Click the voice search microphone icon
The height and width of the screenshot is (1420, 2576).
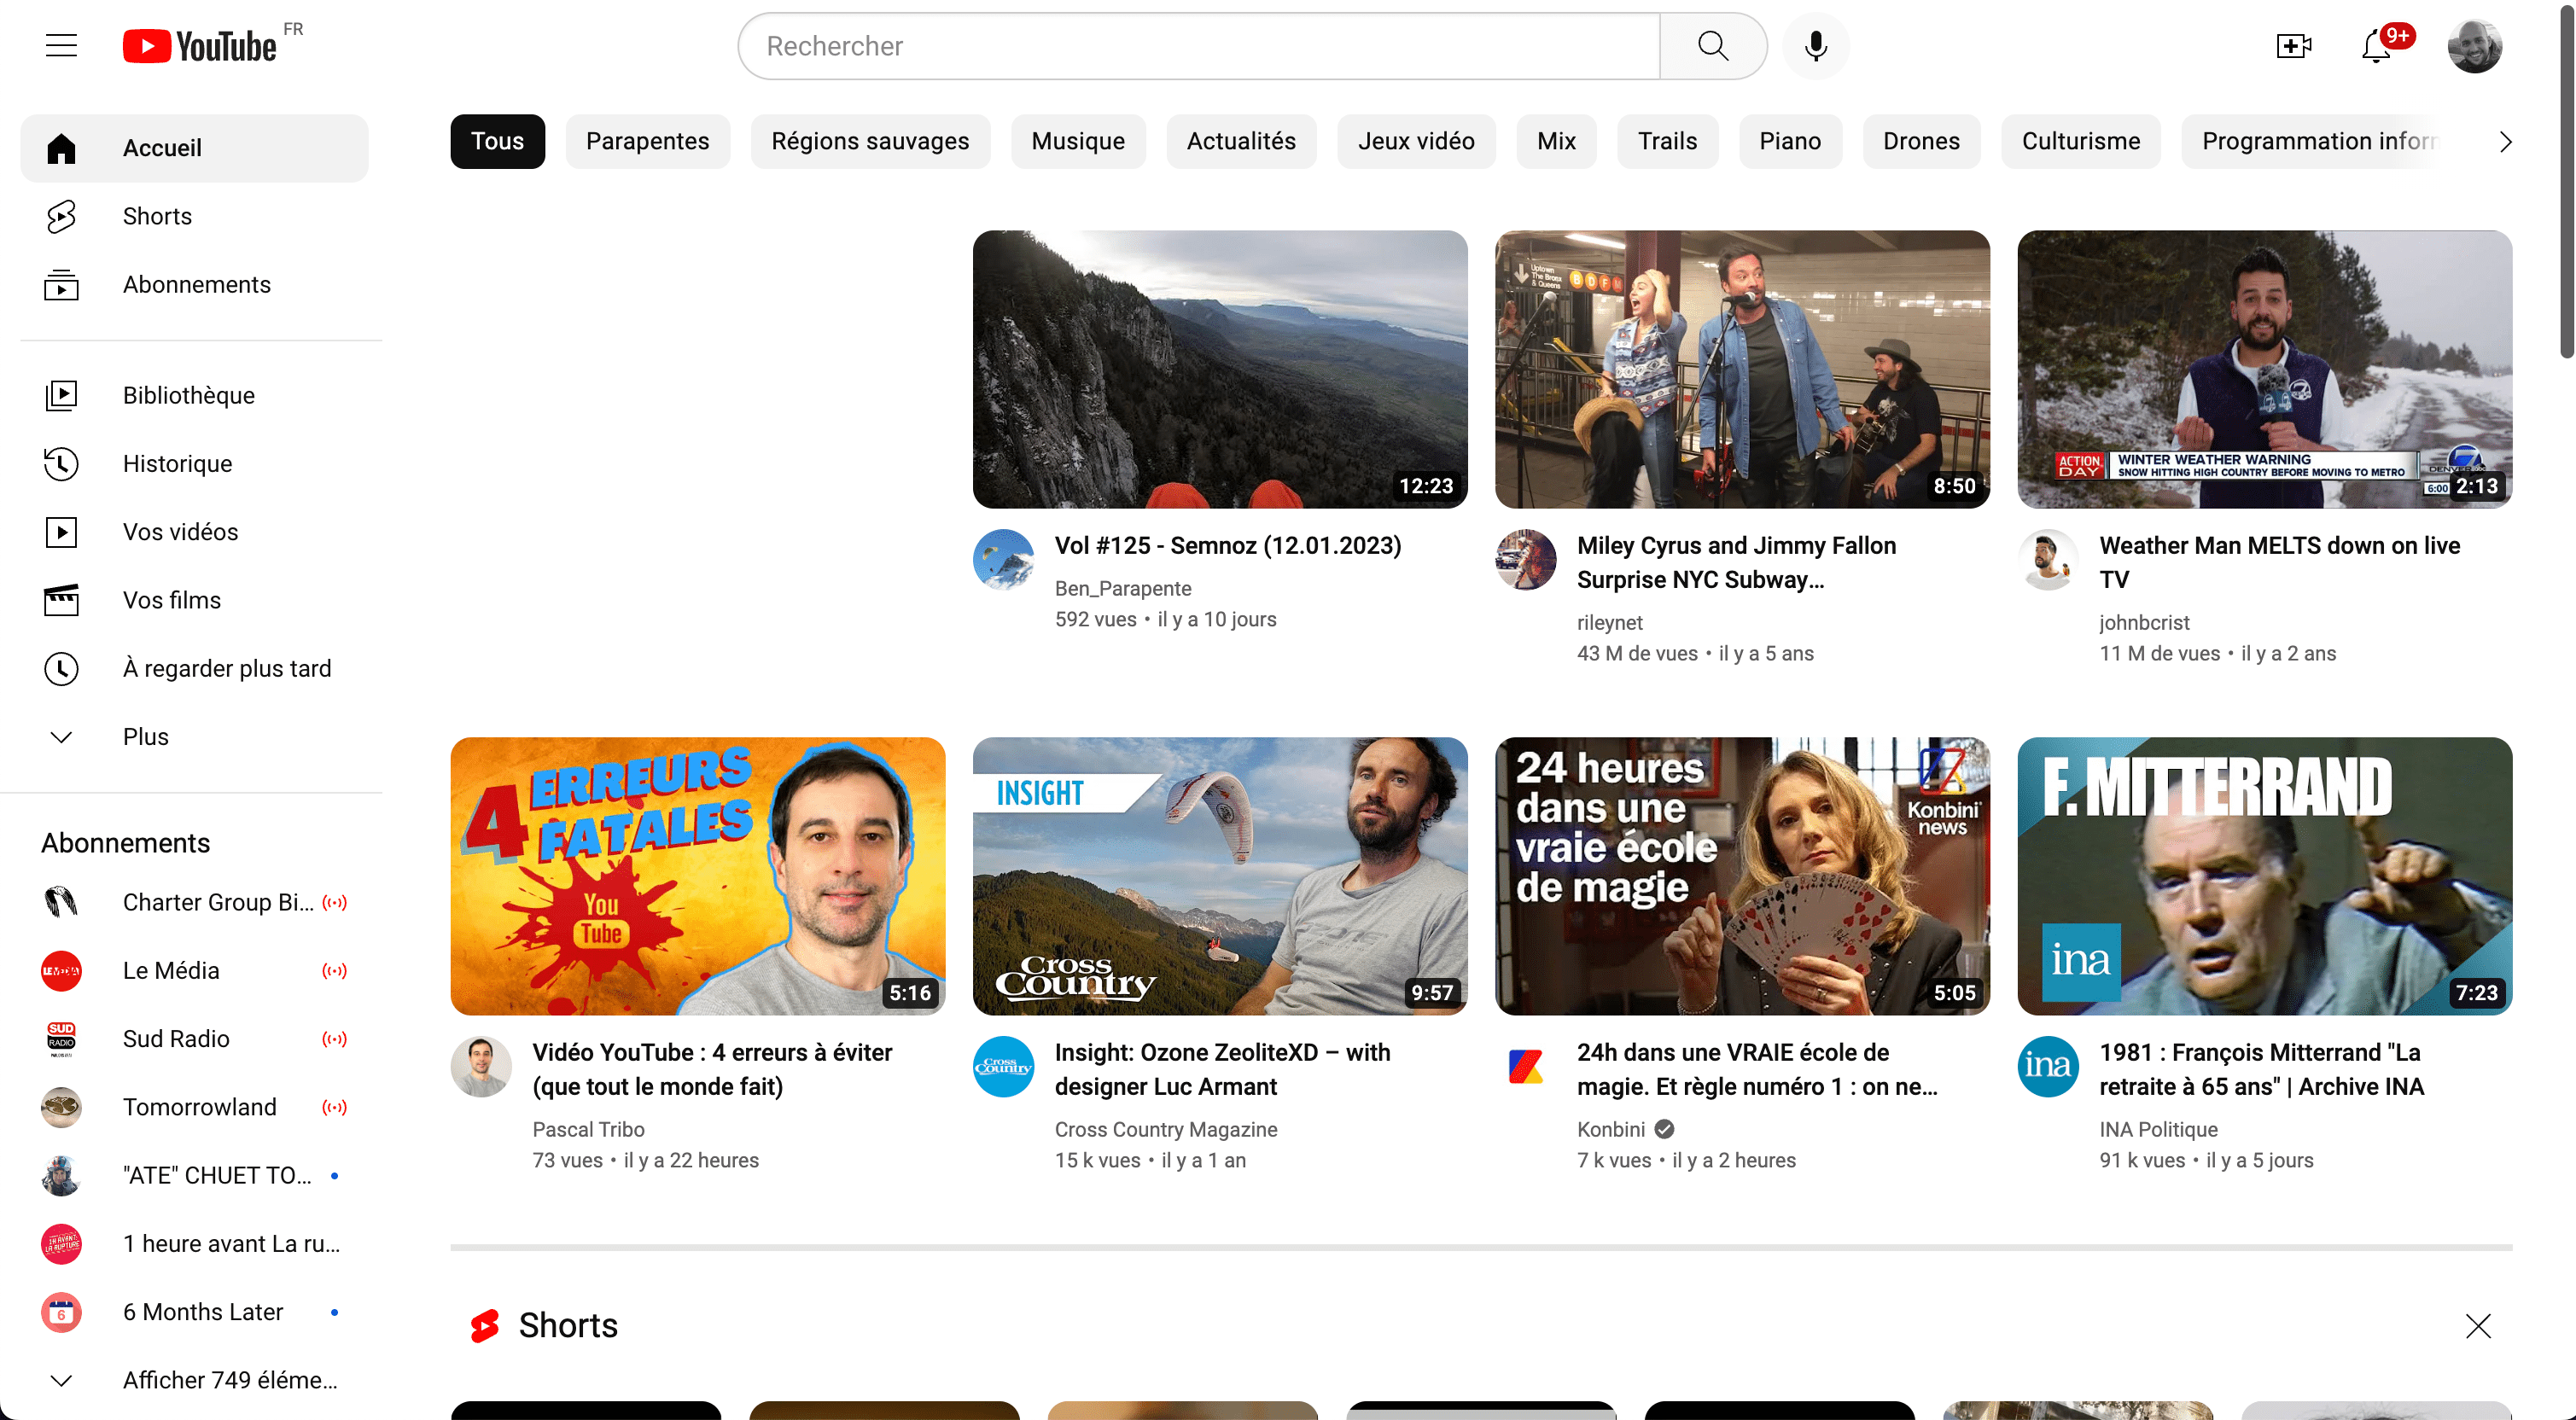tap(1815, 46)
